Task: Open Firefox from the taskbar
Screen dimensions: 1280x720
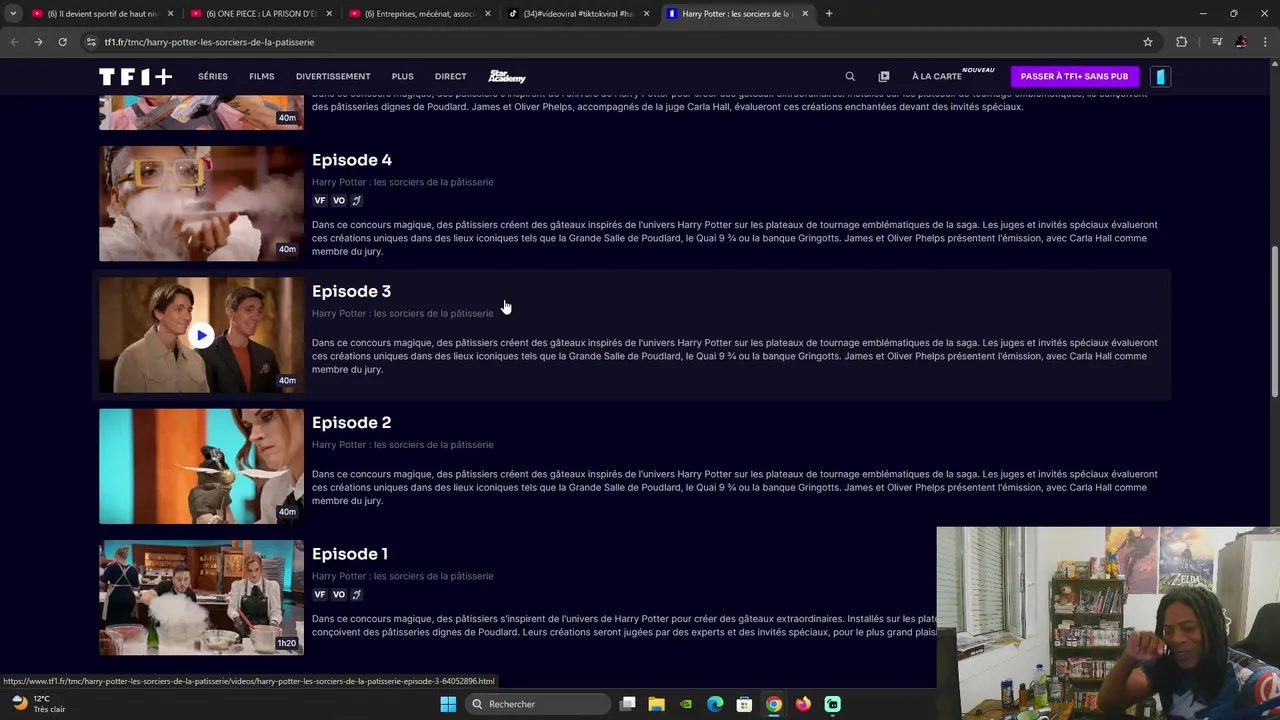Action: click(x=803, y=704)
